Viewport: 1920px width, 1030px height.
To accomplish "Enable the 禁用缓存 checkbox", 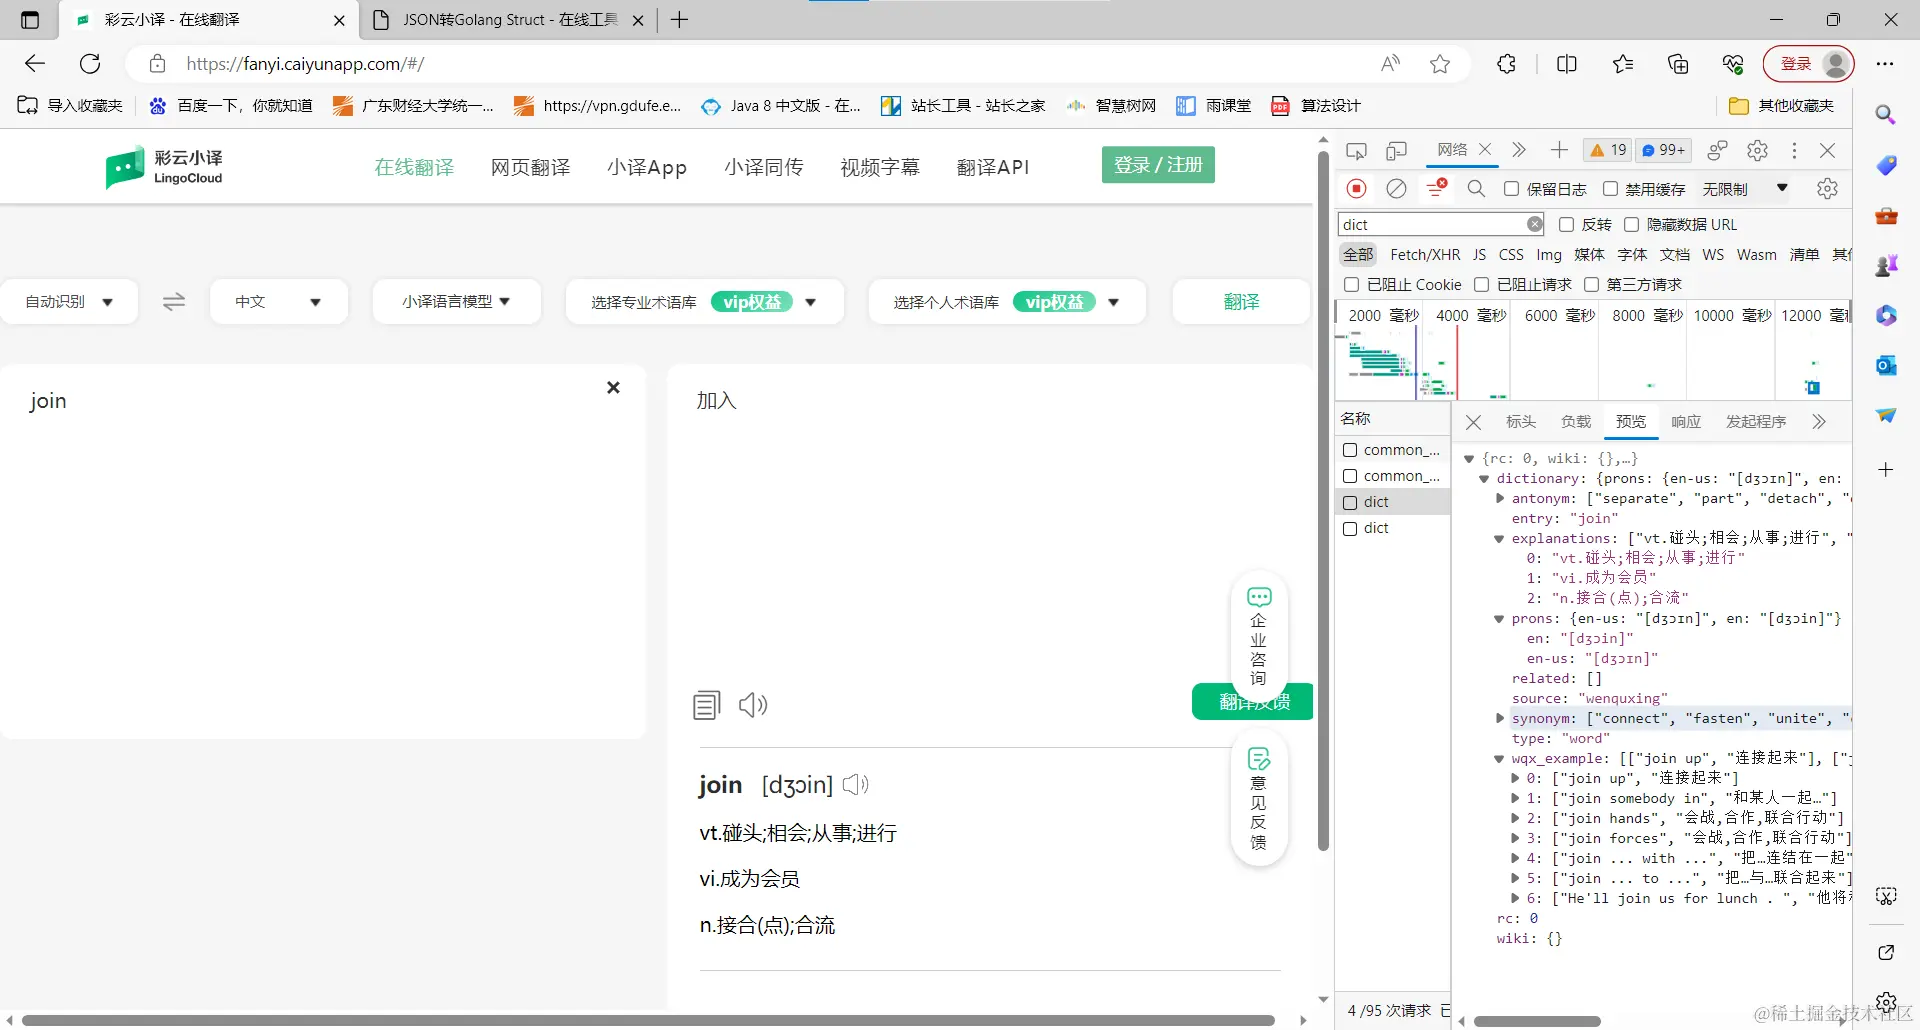I will (1610, 189).
